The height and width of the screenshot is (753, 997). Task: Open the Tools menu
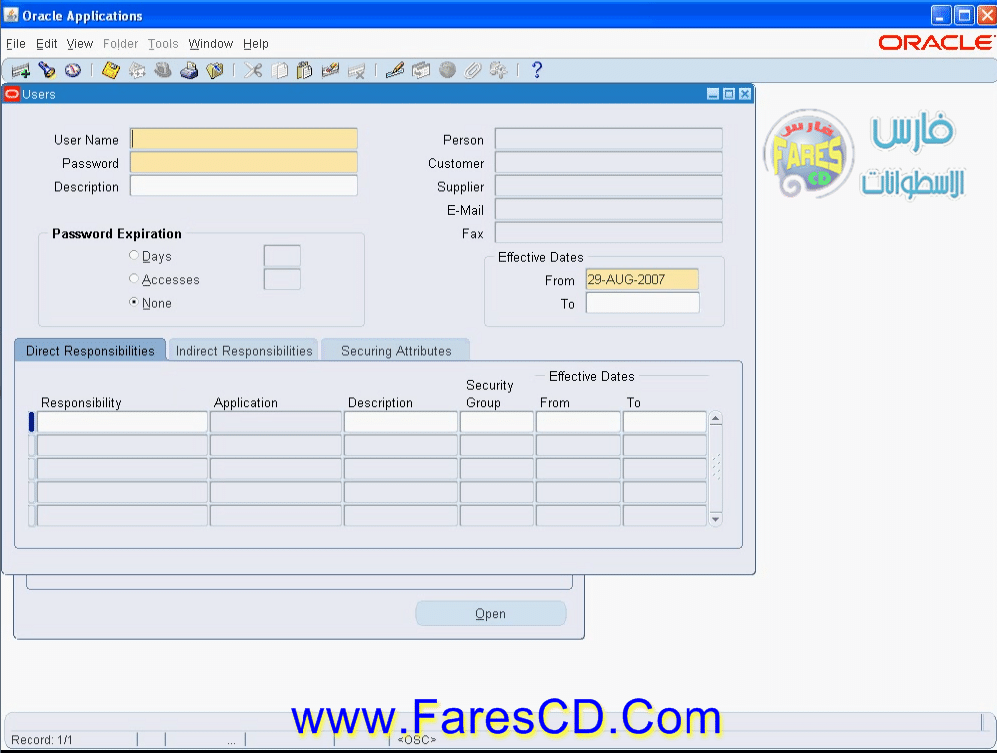163,44
